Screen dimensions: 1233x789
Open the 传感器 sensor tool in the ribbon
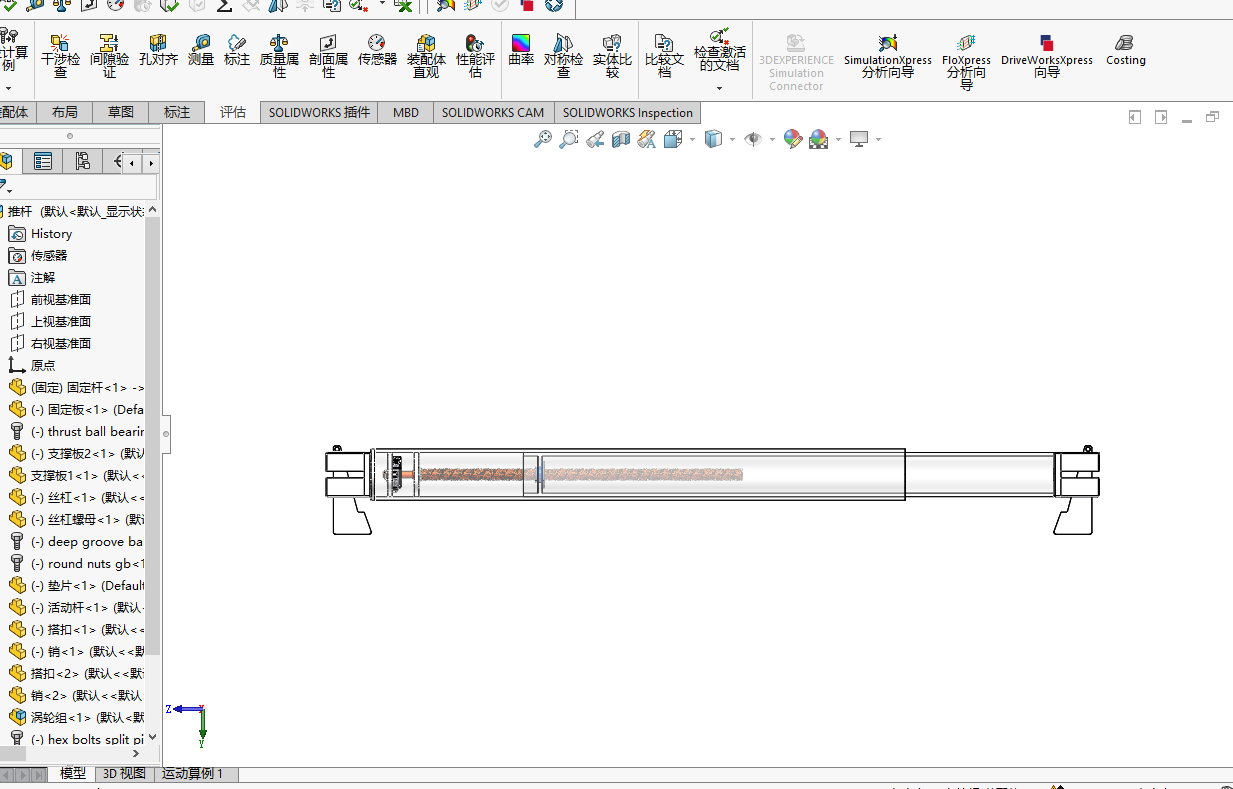tap(377, 50)
